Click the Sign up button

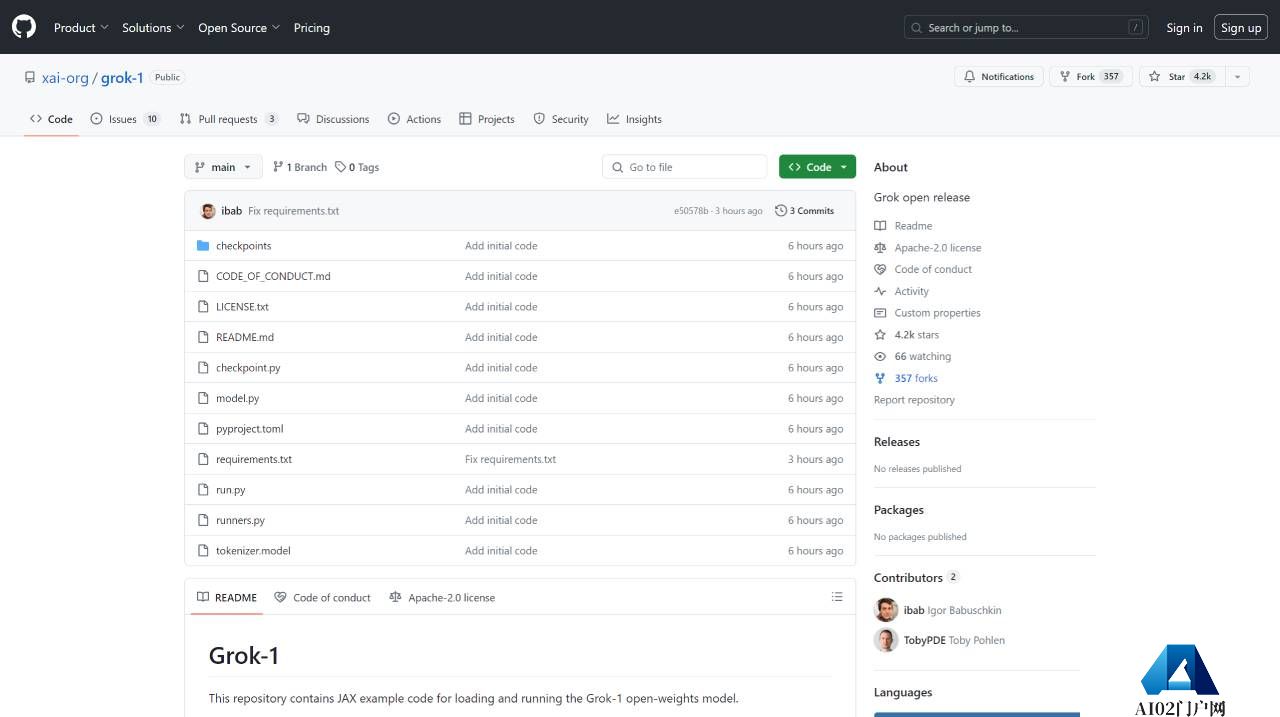click(x=1241, y=28)
